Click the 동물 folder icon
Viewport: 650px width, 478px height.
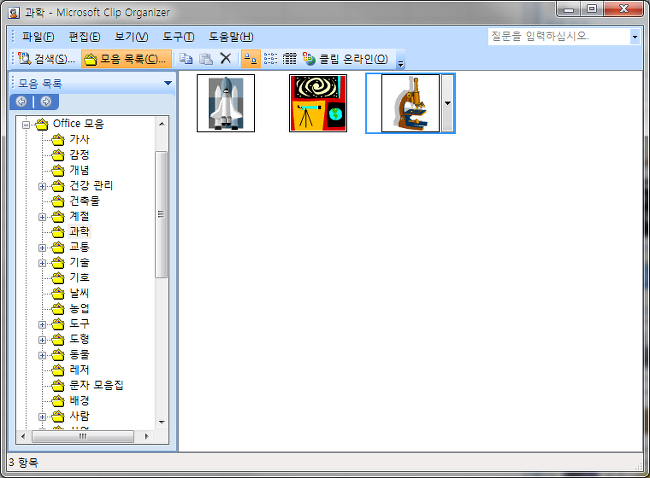58,355
